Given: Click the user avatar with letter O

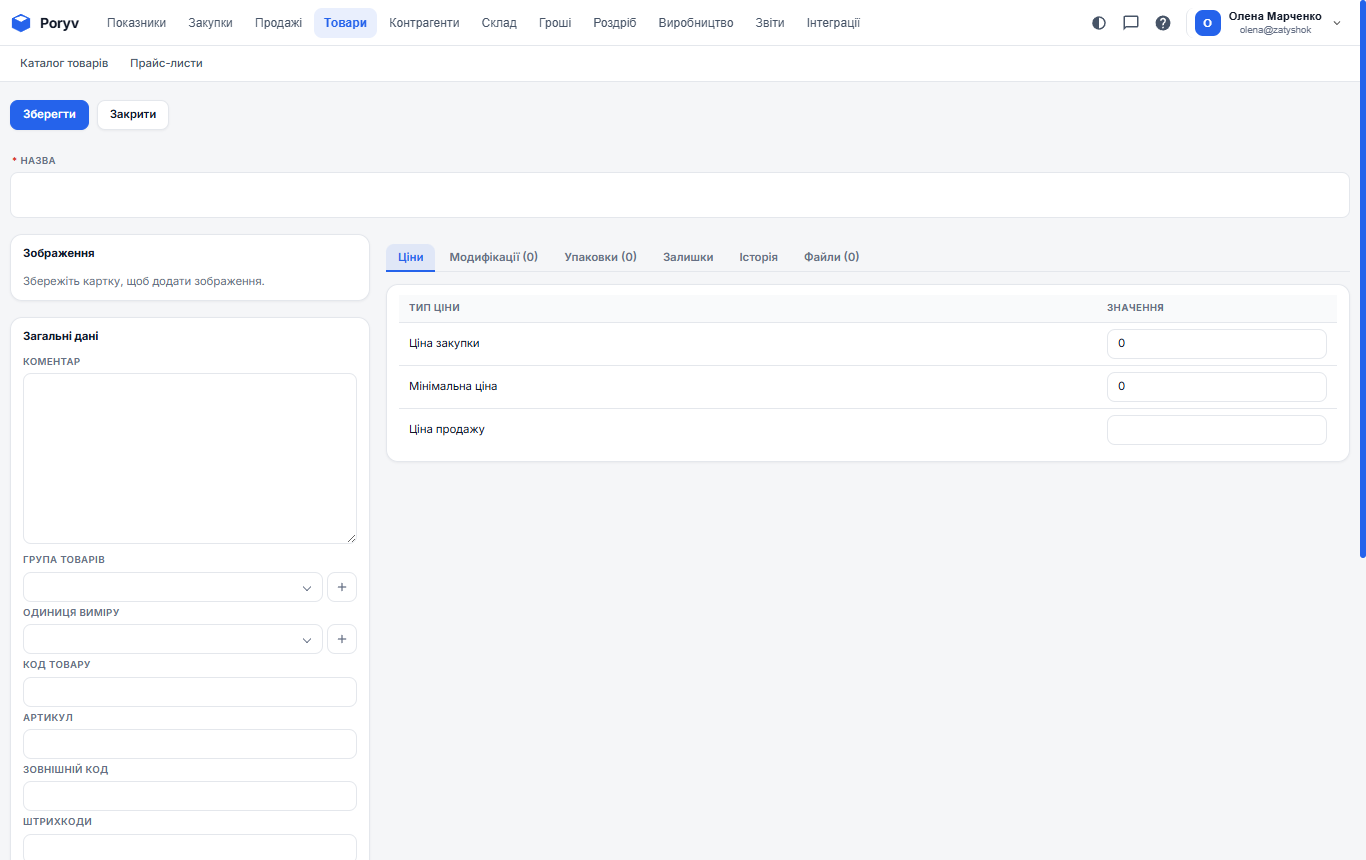Looking at the screenshot, I should tap(1208, 23).
